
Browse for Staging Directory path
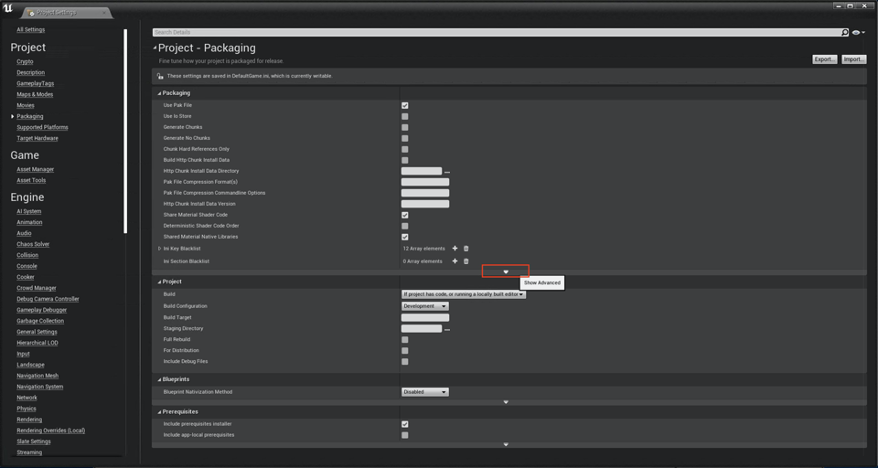[x=447, y=329]
